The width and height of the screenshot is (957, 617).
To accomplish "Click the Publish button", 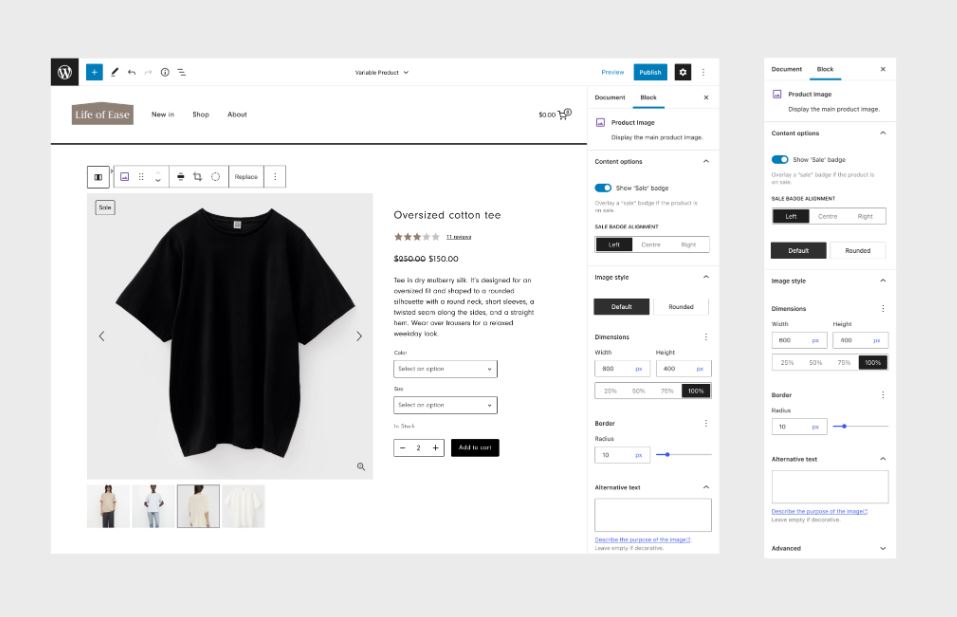I will pos(650,72).
